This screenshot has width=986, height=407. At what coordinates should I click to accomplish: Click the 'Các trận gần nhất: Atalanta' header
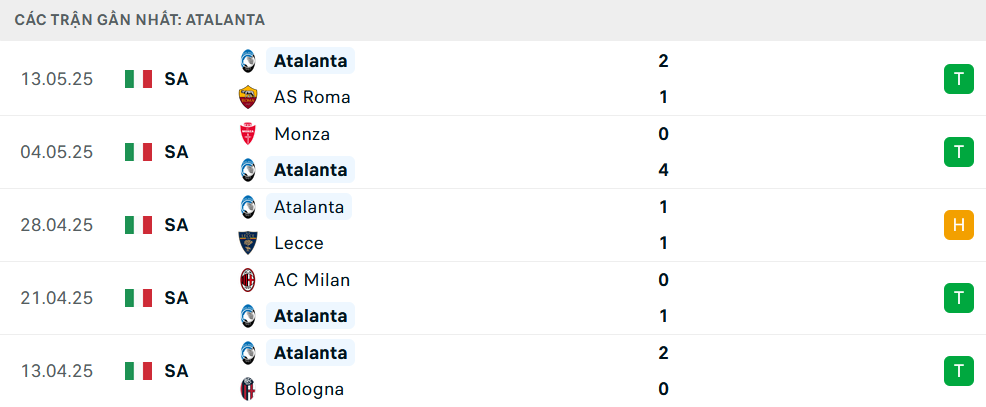[140, 20]
